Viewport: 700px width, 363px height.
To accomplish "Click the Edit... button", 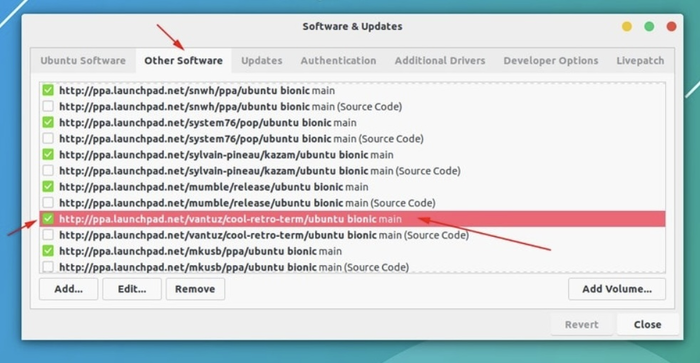I will pos(132,289).
